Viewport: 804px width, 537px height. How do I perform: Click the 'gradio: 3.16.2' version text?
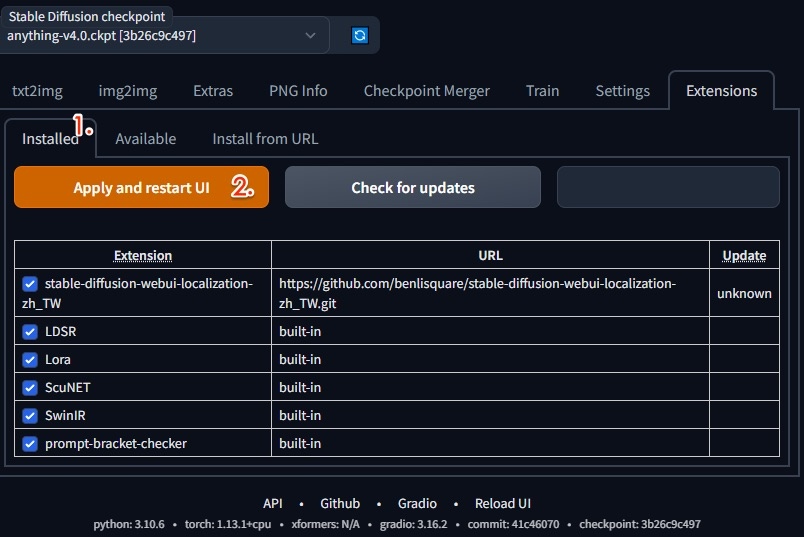(413, 524)
